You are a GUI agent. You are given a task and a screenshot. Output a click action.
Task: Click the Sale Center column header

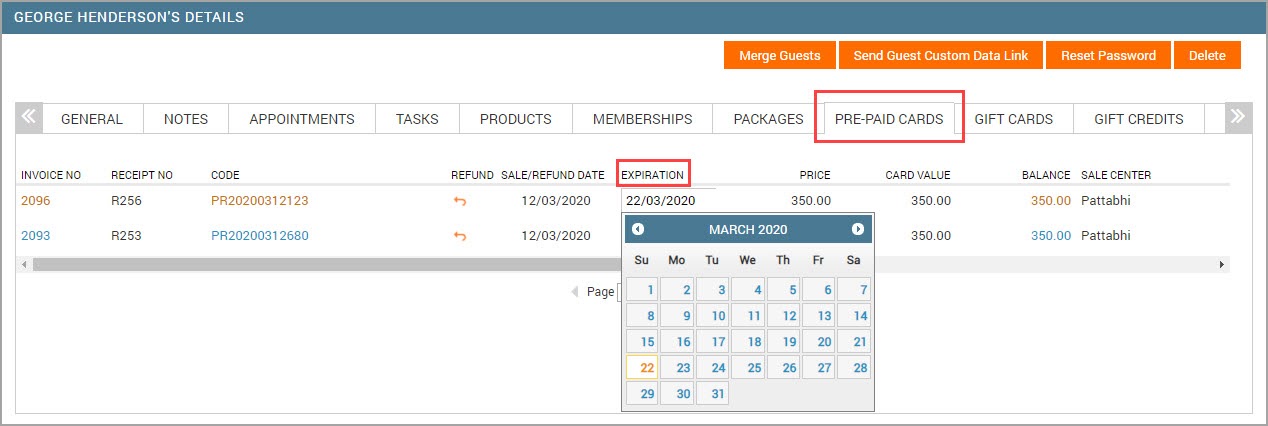click(1116, 175)
